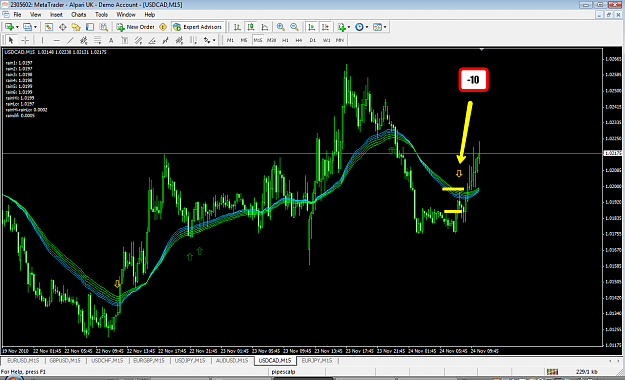Open the Tools menu
625x380 pixels.
101,14
